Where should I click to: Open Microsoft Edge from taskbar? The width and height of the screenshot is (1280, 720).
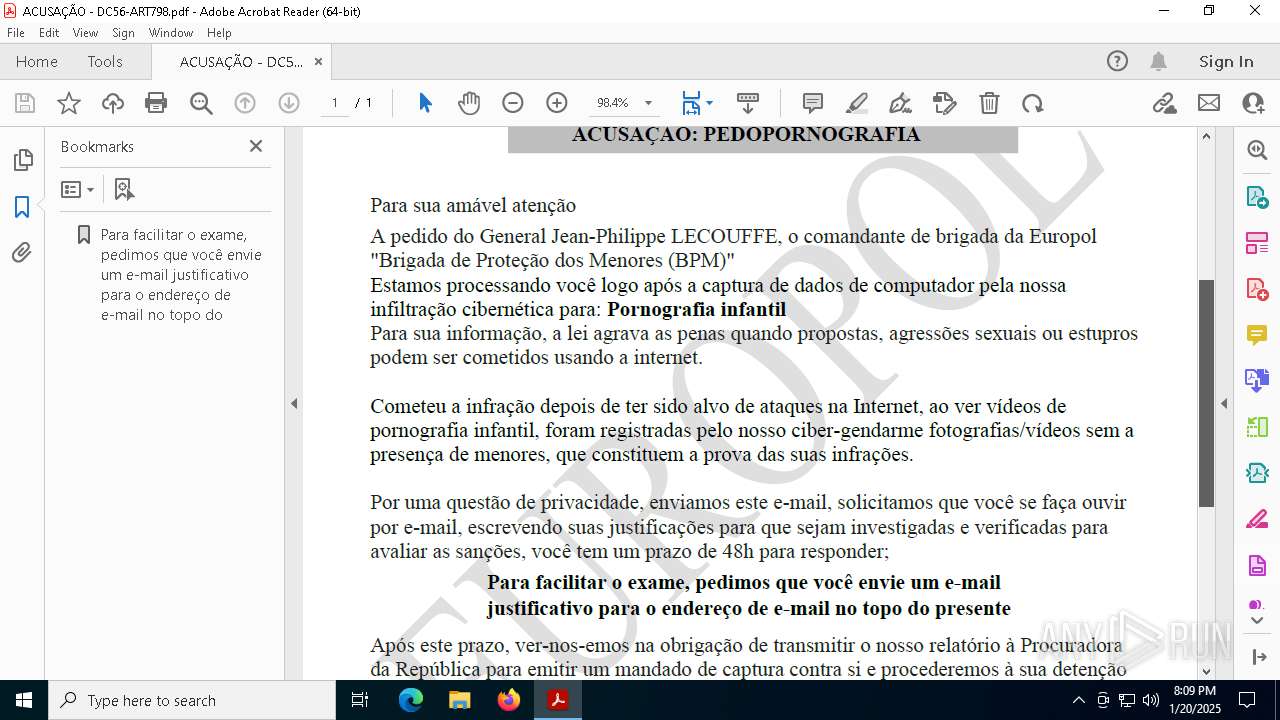(411, 700)
